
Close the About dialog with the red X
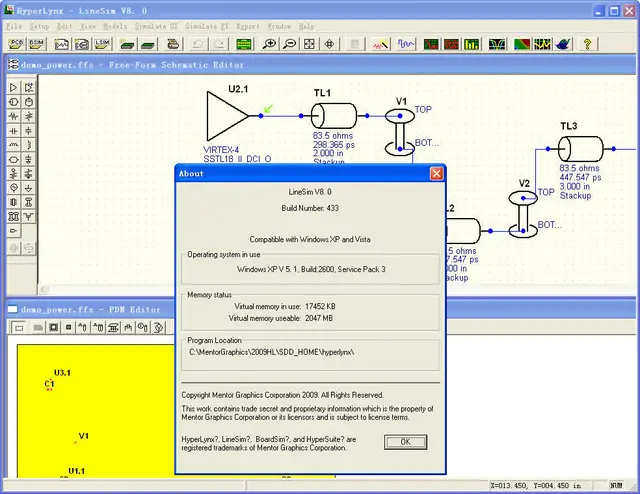coord(436,174)
